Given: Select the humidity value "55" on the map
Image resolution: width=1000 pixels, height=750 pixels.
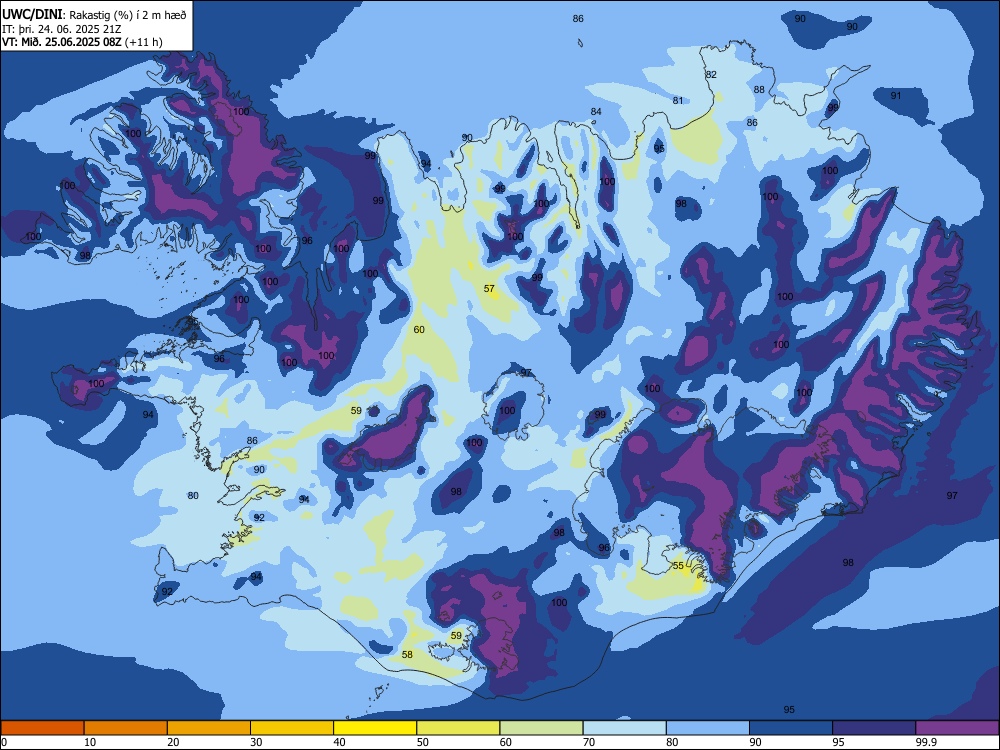Looking at the screenshot, I should pos(678,566).
